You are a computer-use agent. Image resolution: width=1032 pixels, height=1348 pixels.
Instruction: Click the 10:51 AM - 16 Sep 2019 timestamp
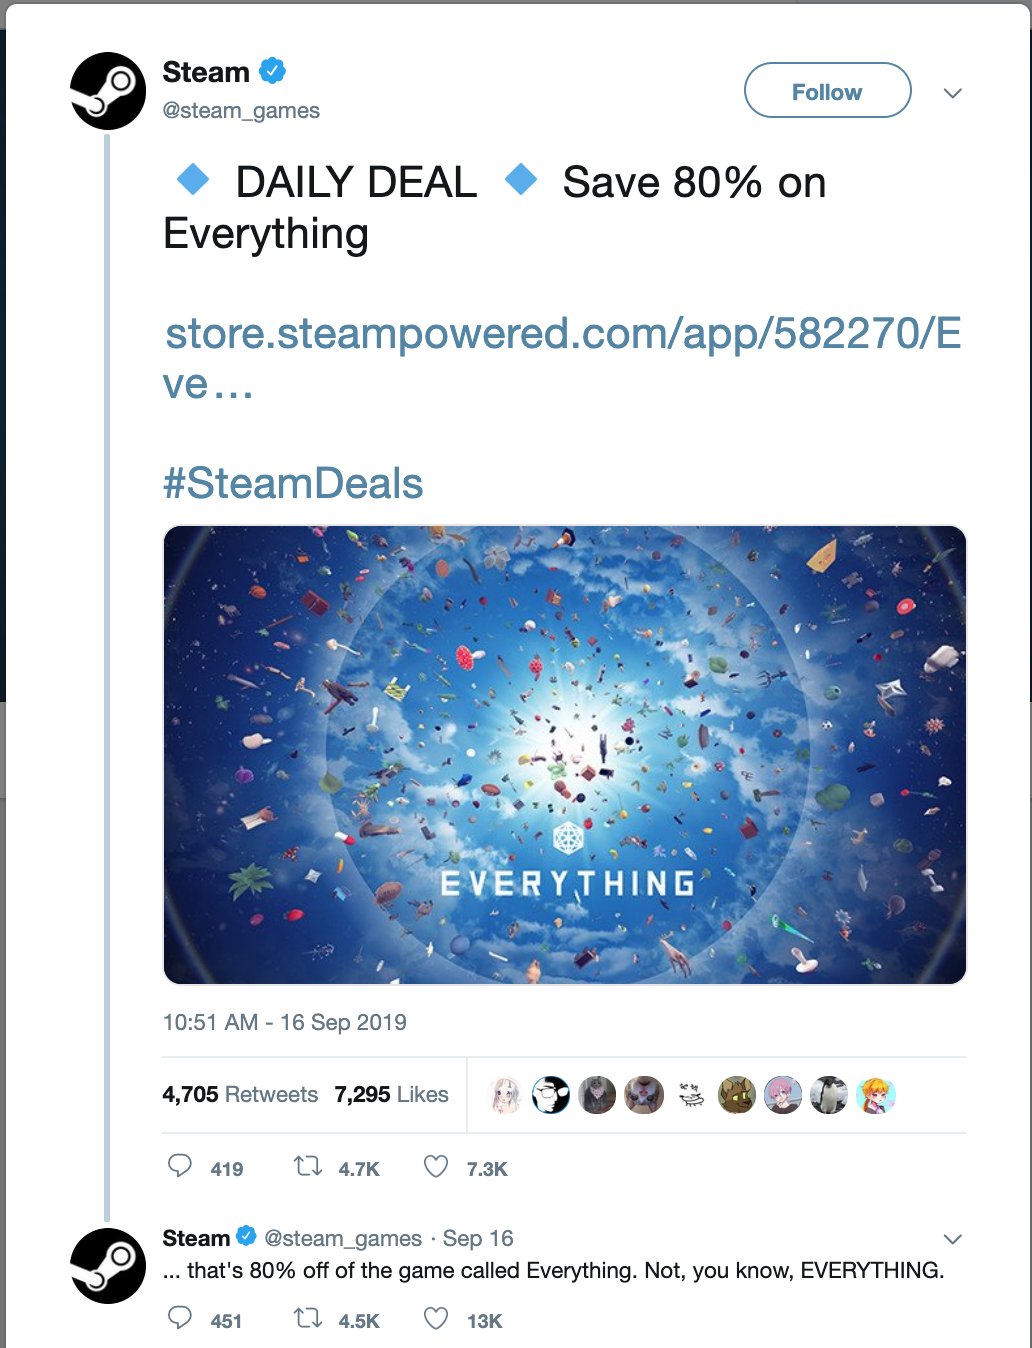[x=284, y=1022]
